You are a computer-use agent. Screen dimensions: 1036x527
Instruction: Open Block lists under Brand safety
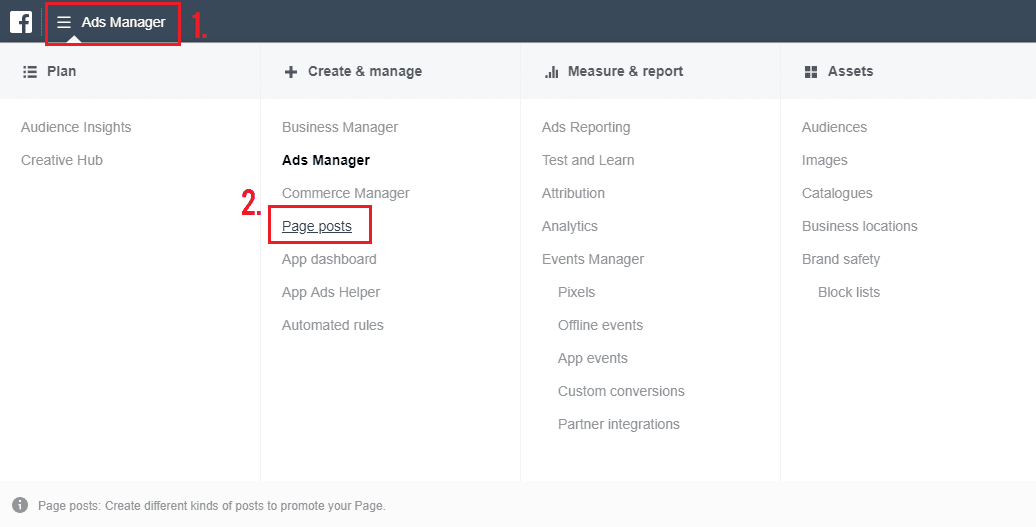[848, 293]
